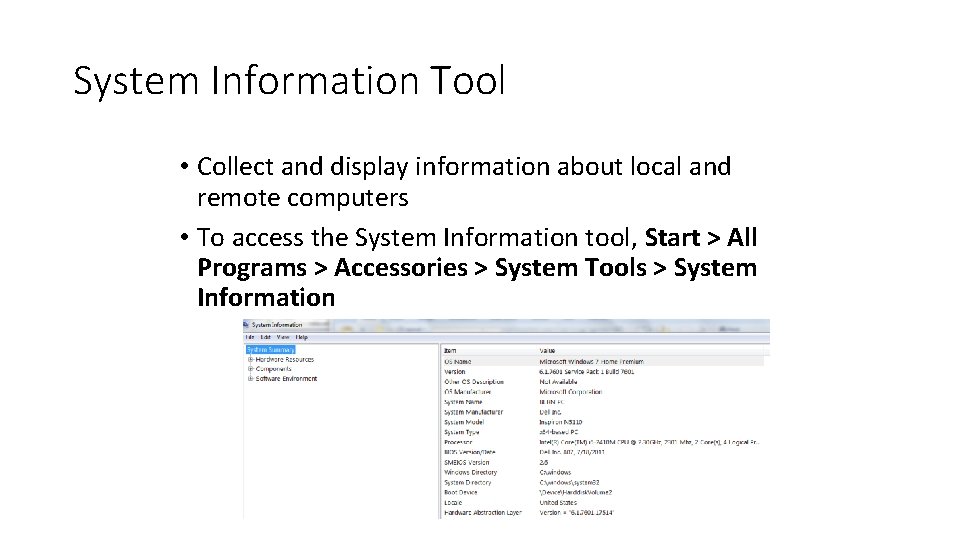Select the Version row label

[x=455, y=372]
